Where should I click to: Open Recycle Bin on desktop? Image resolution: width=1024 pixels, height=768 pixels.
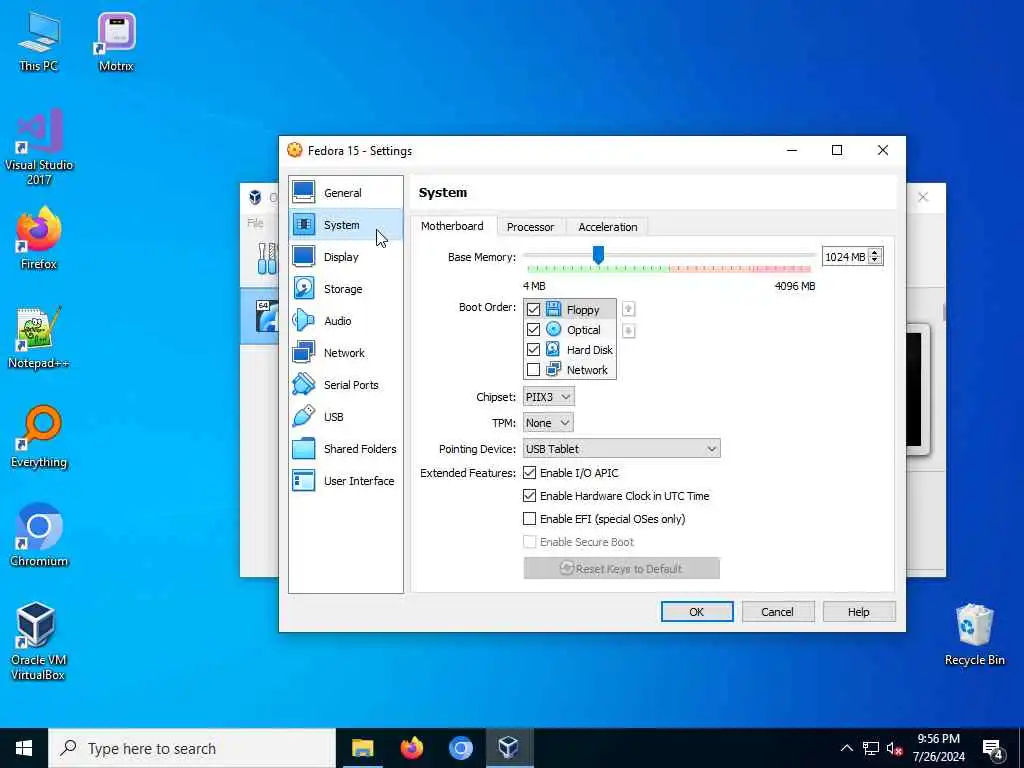pyautogui.click(x=974, y=635)
